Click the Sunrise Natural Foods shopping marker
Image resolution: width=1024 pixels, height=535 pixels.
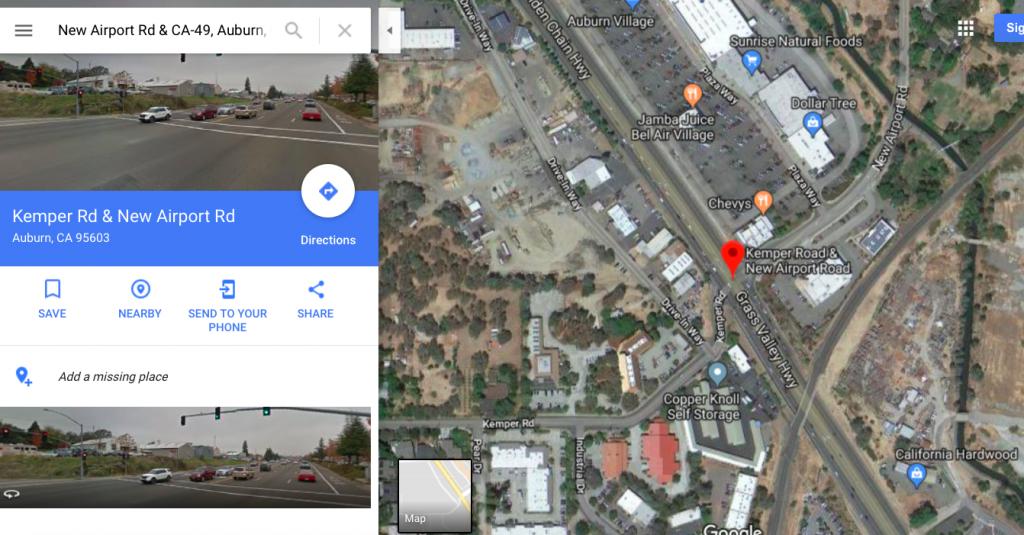[x=751, y=62]
